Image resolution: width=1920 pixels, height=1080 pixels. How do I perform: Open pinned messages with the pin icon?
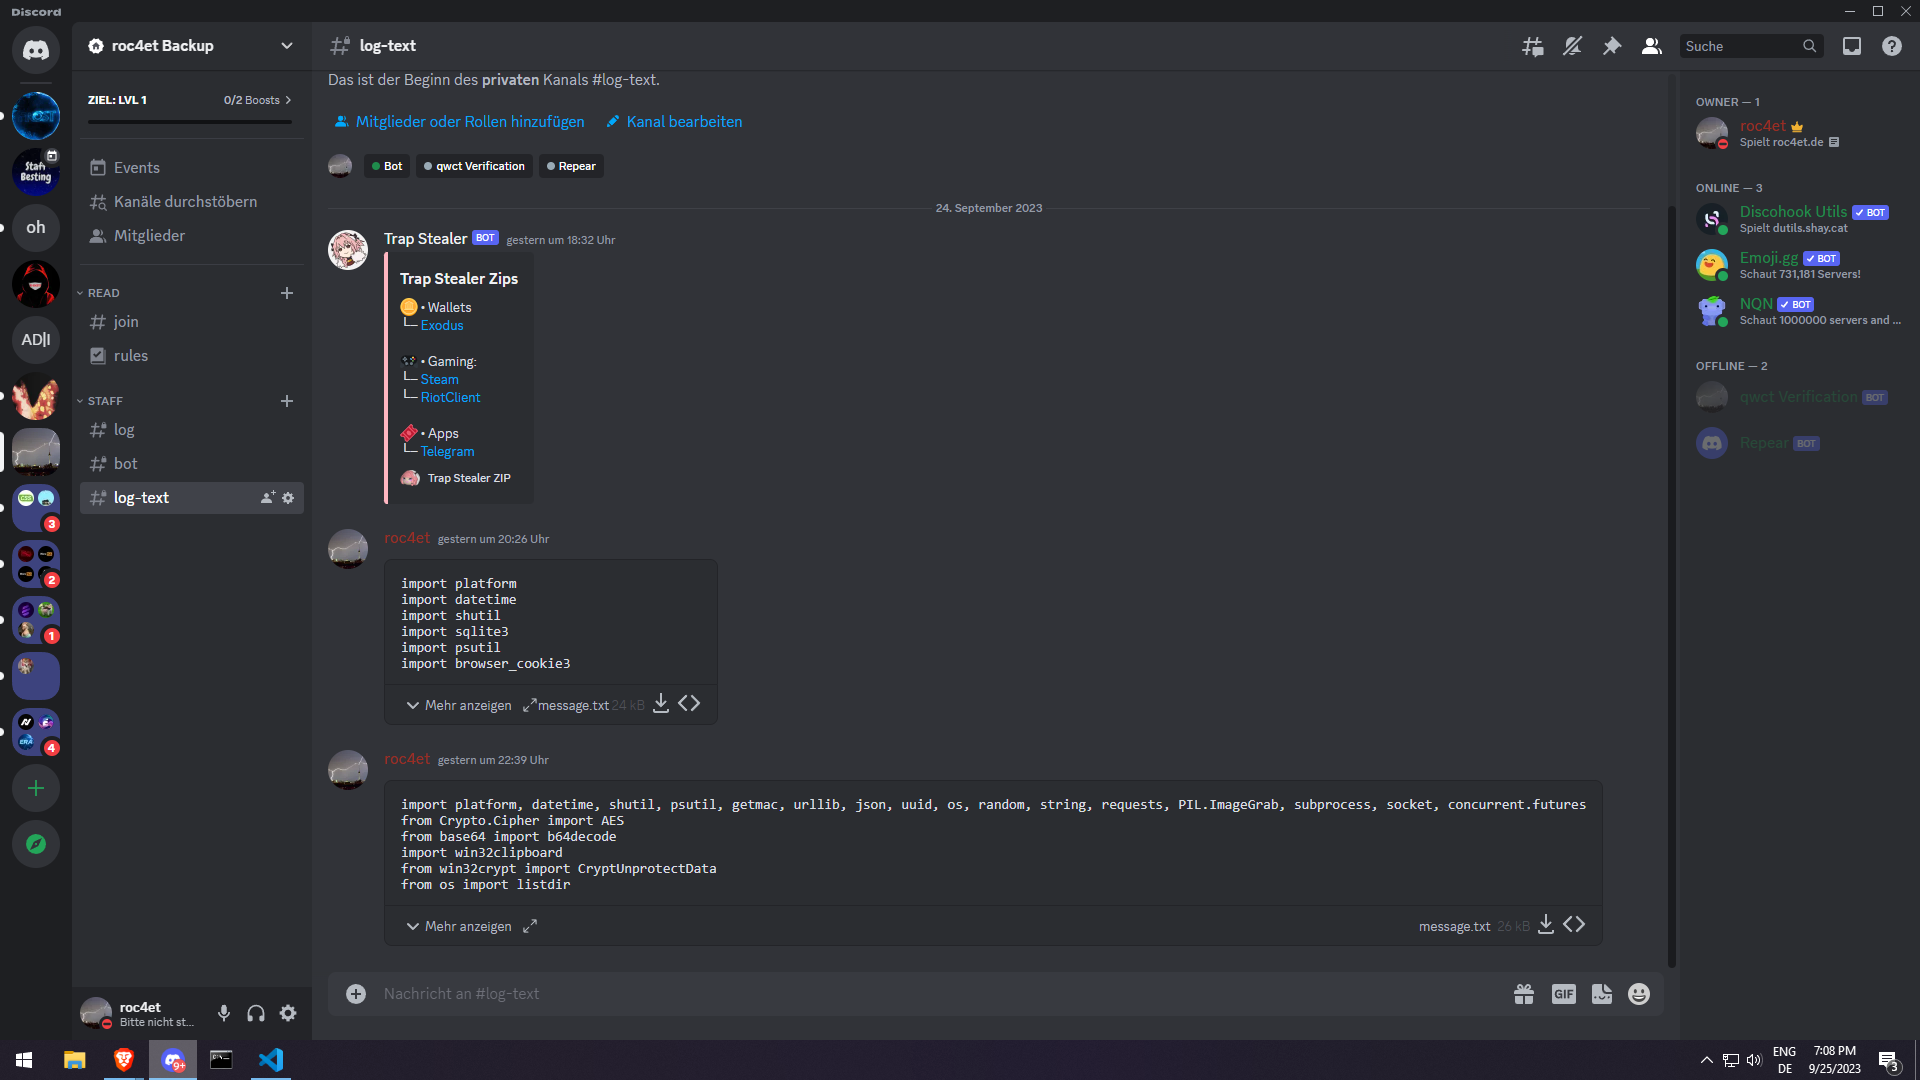pyautogui.click(x=1612, y=46)
